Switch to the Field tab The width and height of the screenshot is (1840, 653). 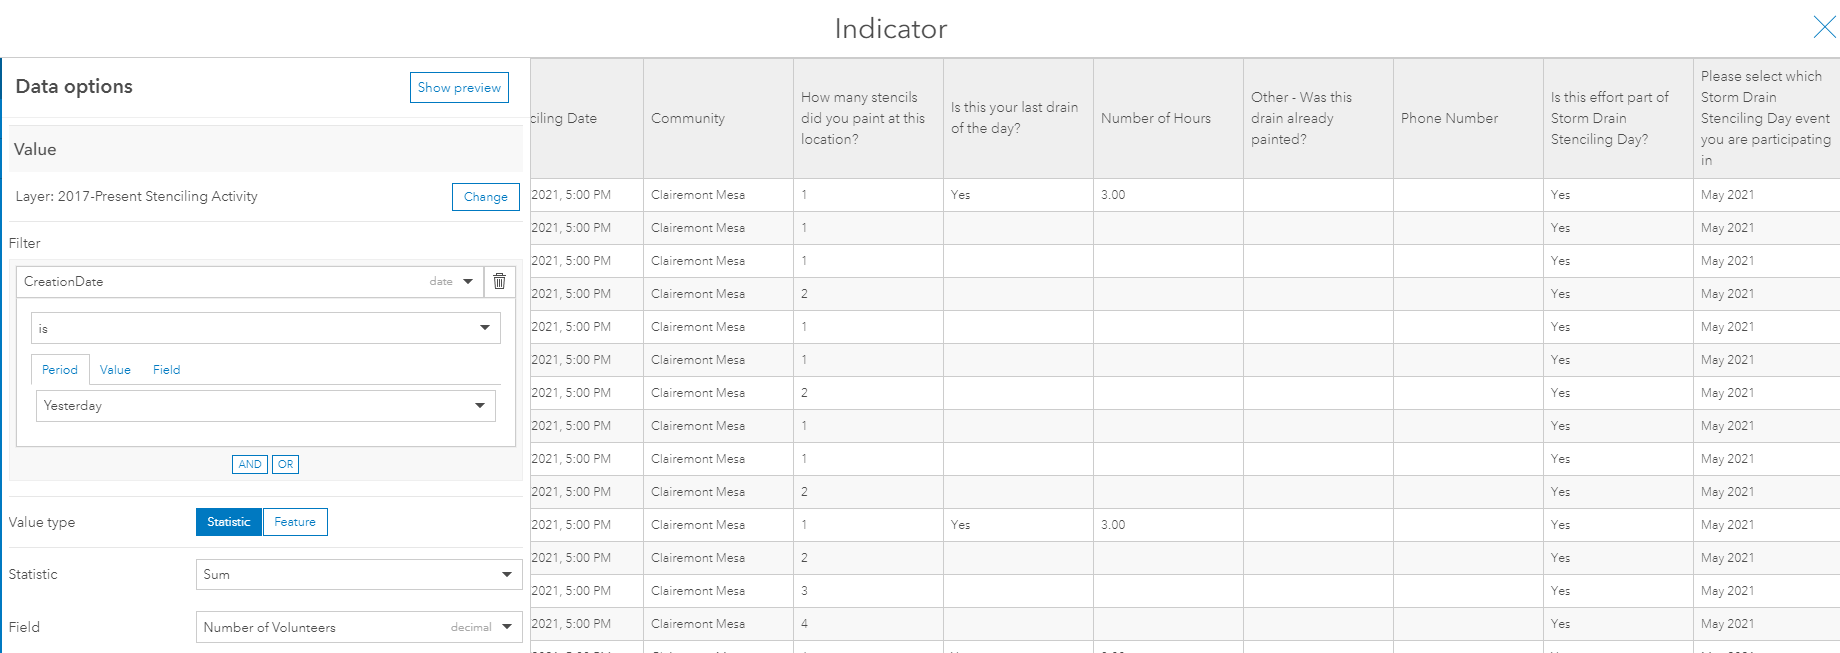click(167, 370)
